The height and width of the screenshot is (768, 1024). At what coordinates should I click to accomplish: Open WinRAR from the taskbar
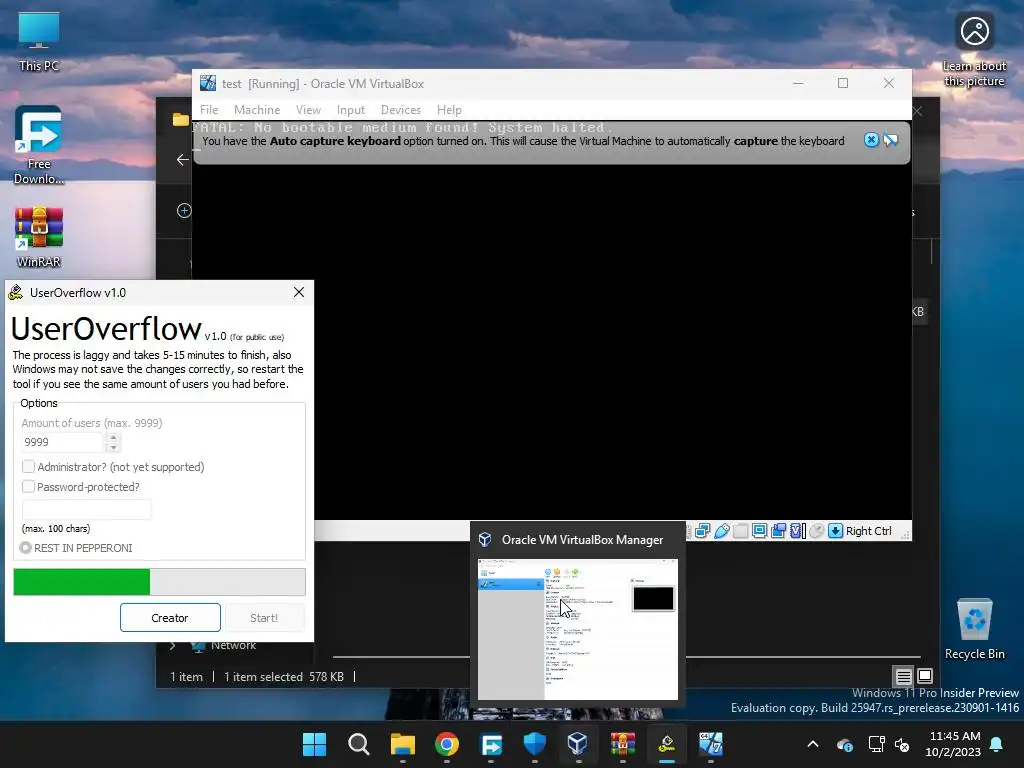coord(622,744)
